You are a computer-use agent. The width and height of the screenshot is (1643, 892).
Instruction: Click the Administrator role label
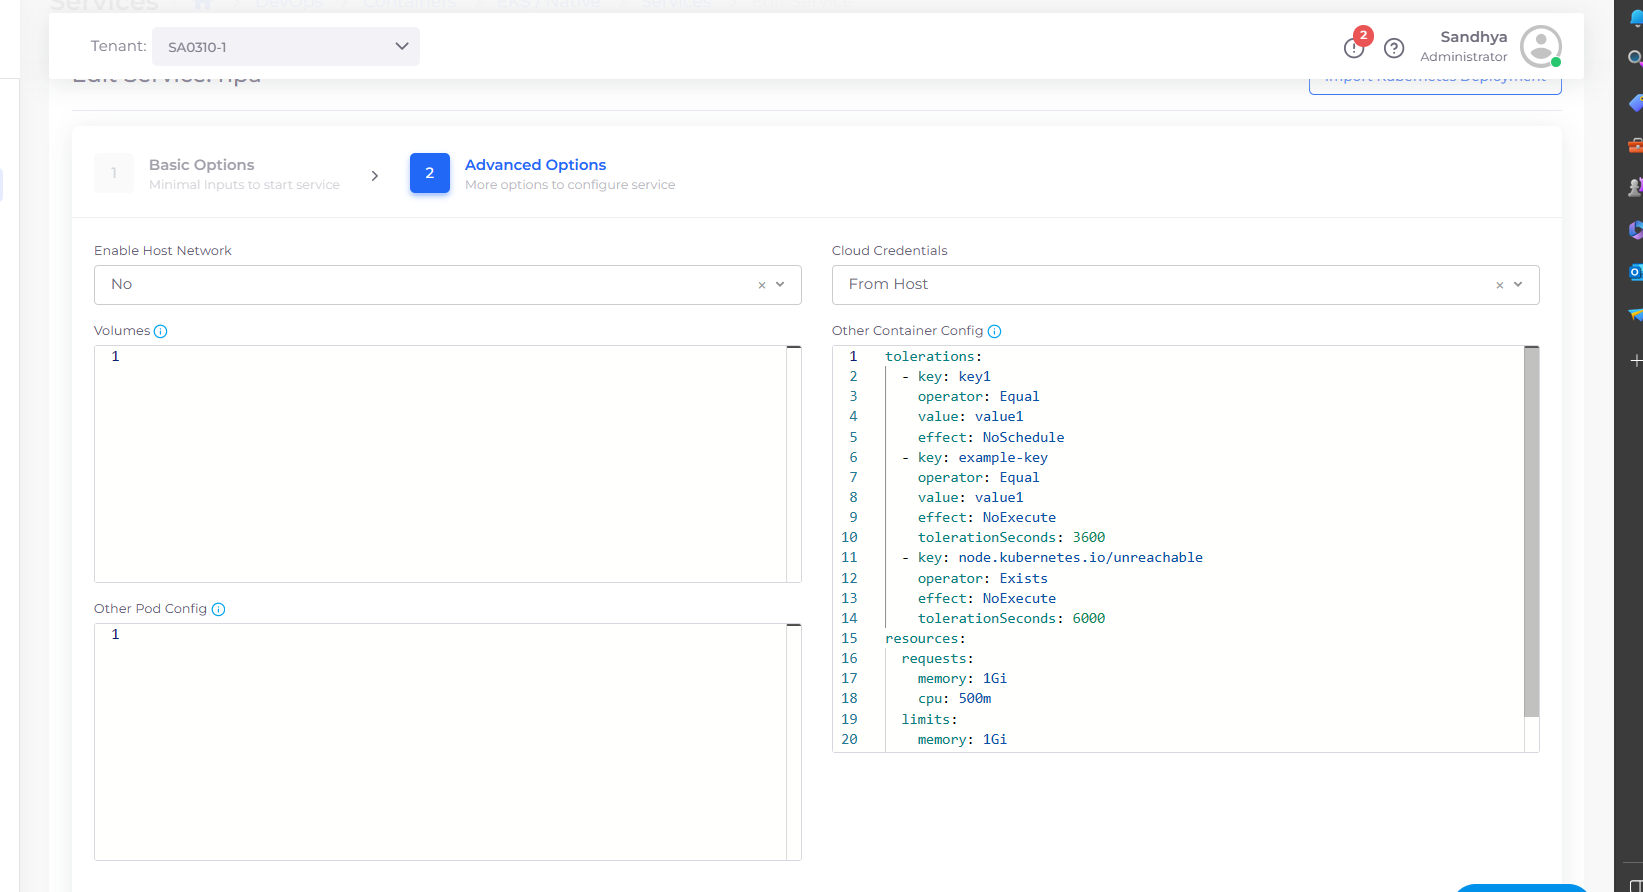(x=1463, y=57)
